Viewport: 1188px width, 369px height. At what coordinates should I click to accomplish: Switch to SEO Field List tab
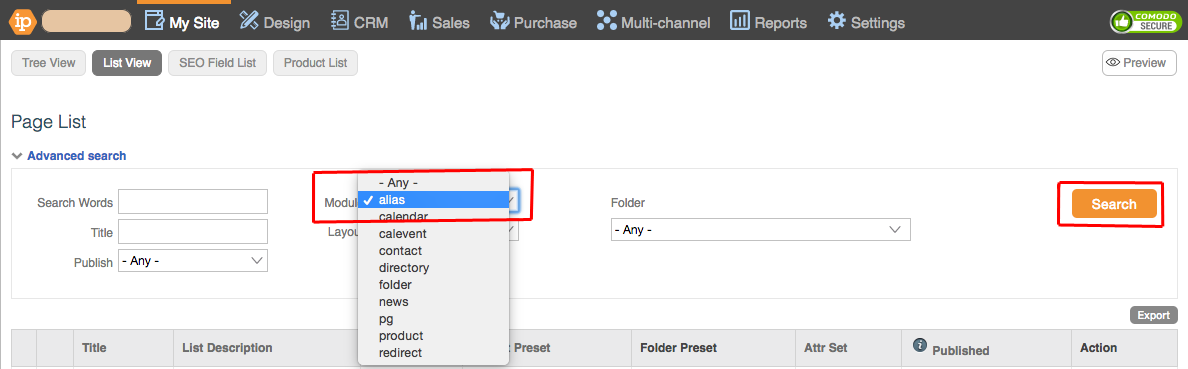(x=217, y=63)
